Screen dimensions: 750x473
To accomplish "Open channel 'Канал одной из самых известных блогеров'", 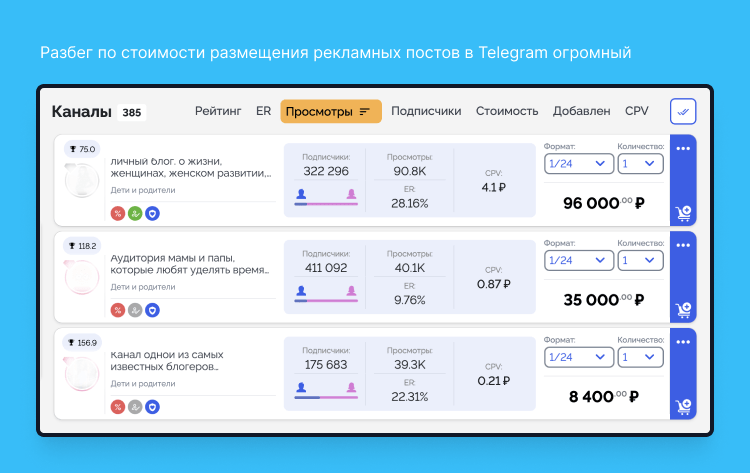I will [x=167, y=361].
